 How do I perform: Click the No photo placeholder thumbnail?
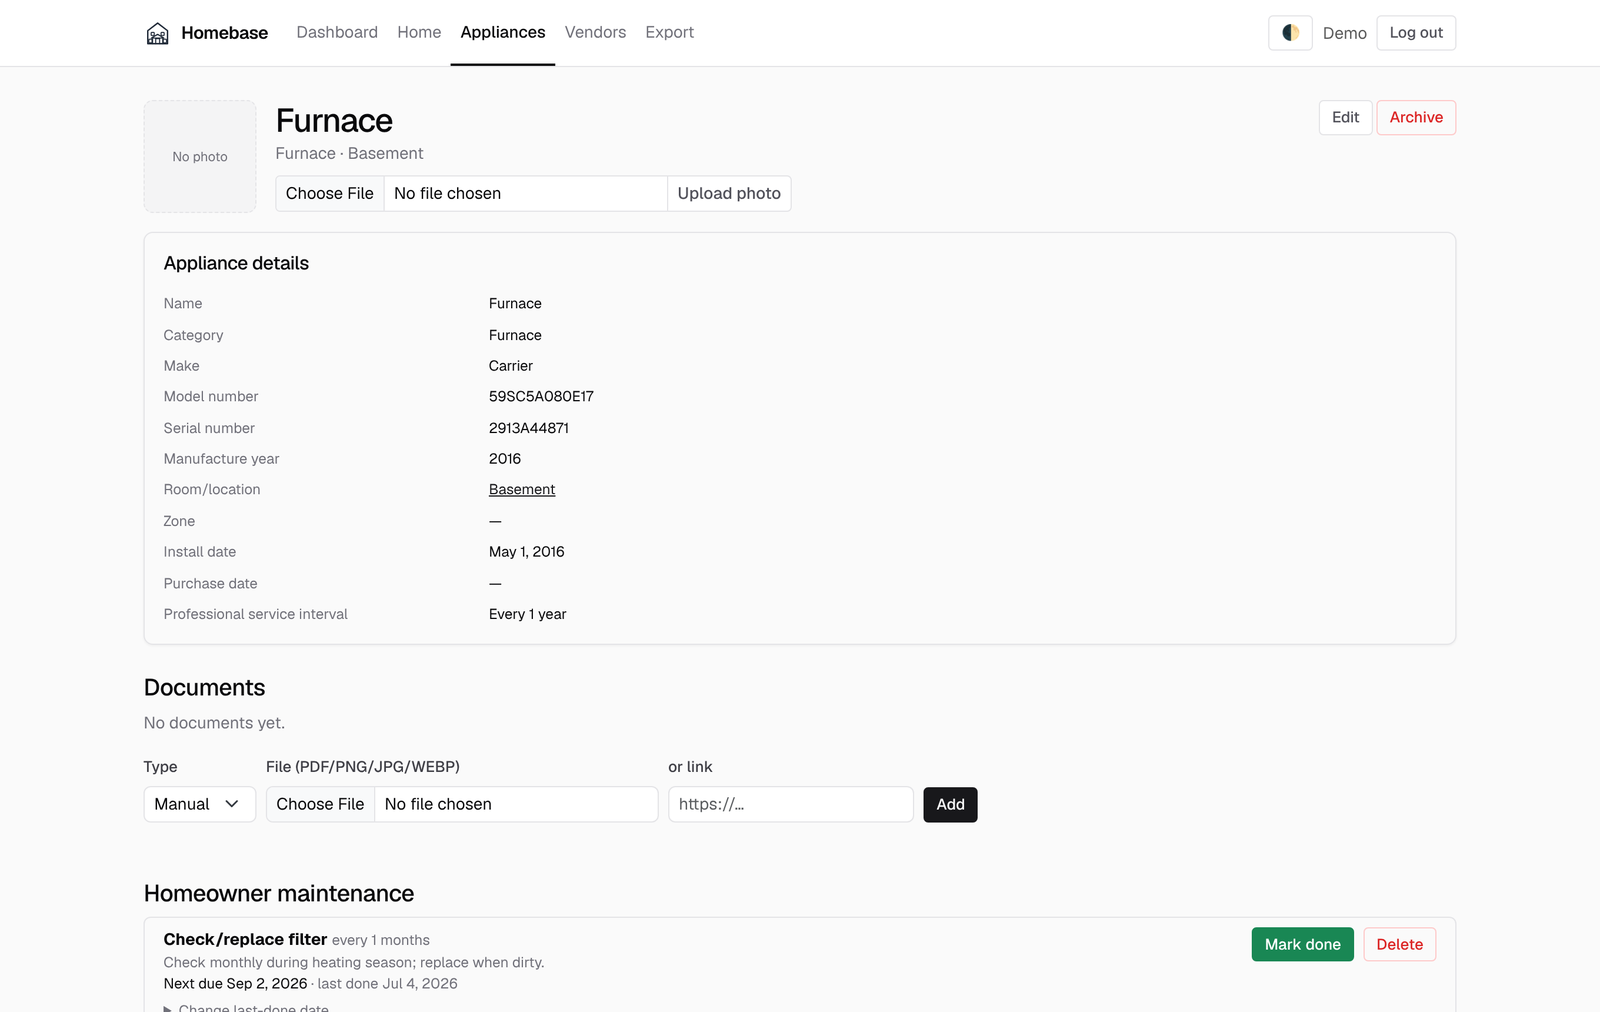point(200,156)
